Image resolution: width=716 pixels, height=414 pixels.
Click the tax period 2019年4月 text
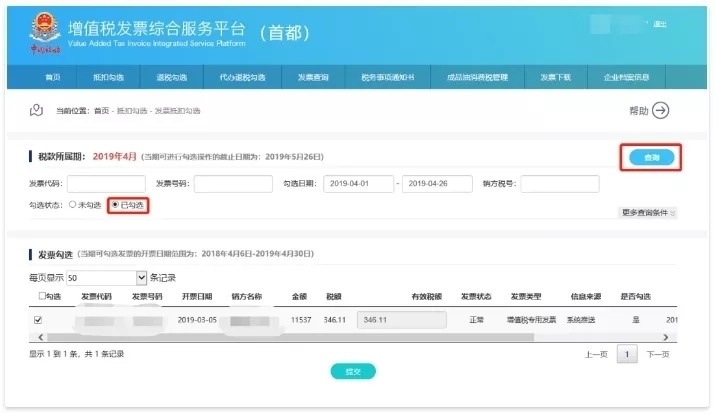[x=115, y=157]
